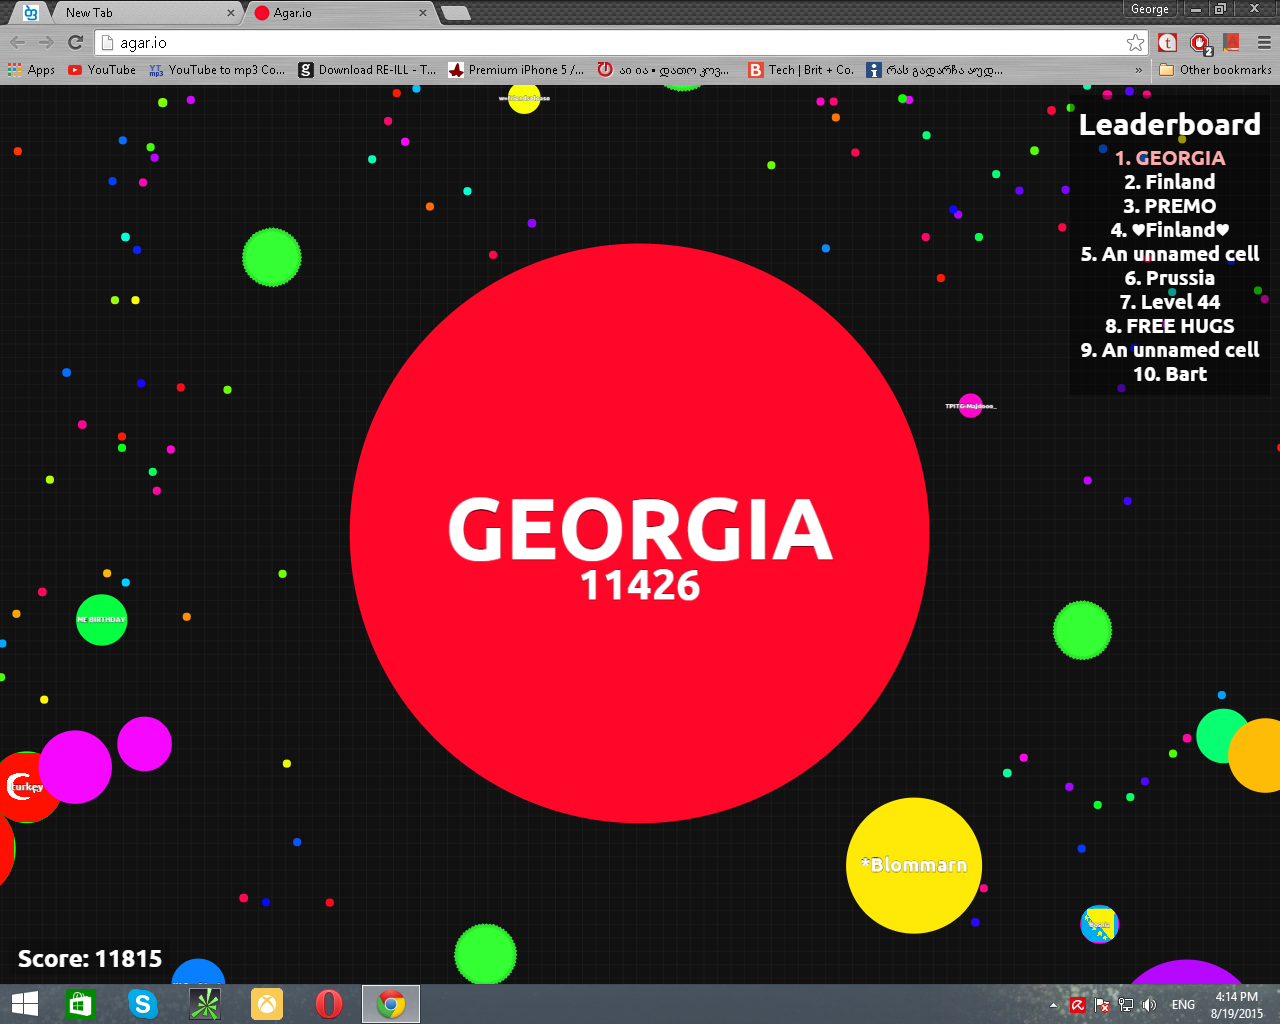This screenshot has width=1280, height=1024.
Task: Open a new browser tab
Action: pyautogui.click(x=455, y=13)
